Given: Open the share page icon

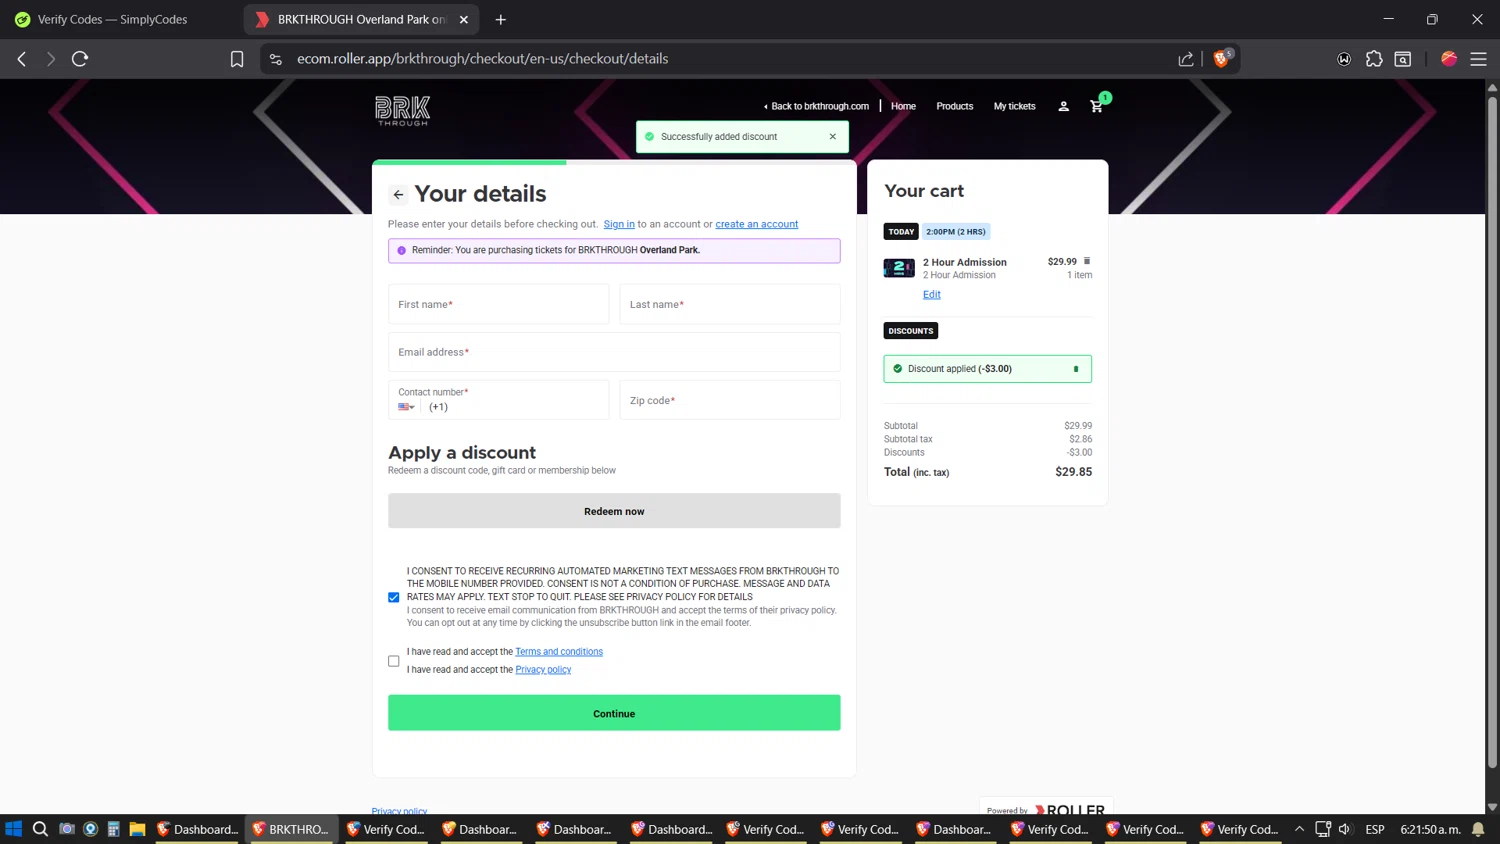Looking at the screenshot, I should pos(1186,59).
